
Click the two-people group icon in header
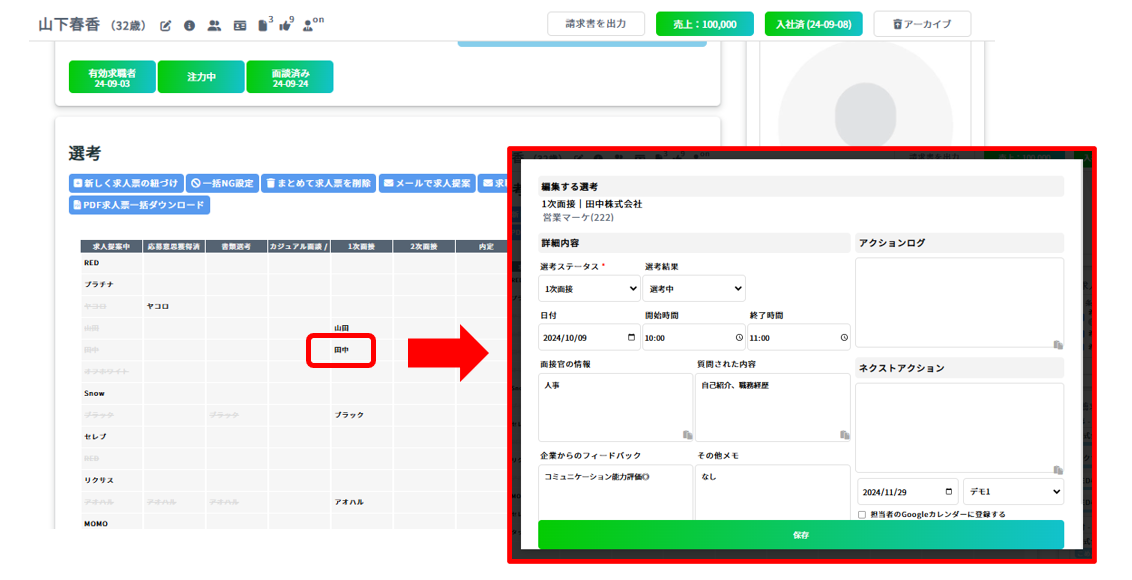(214, 25)
